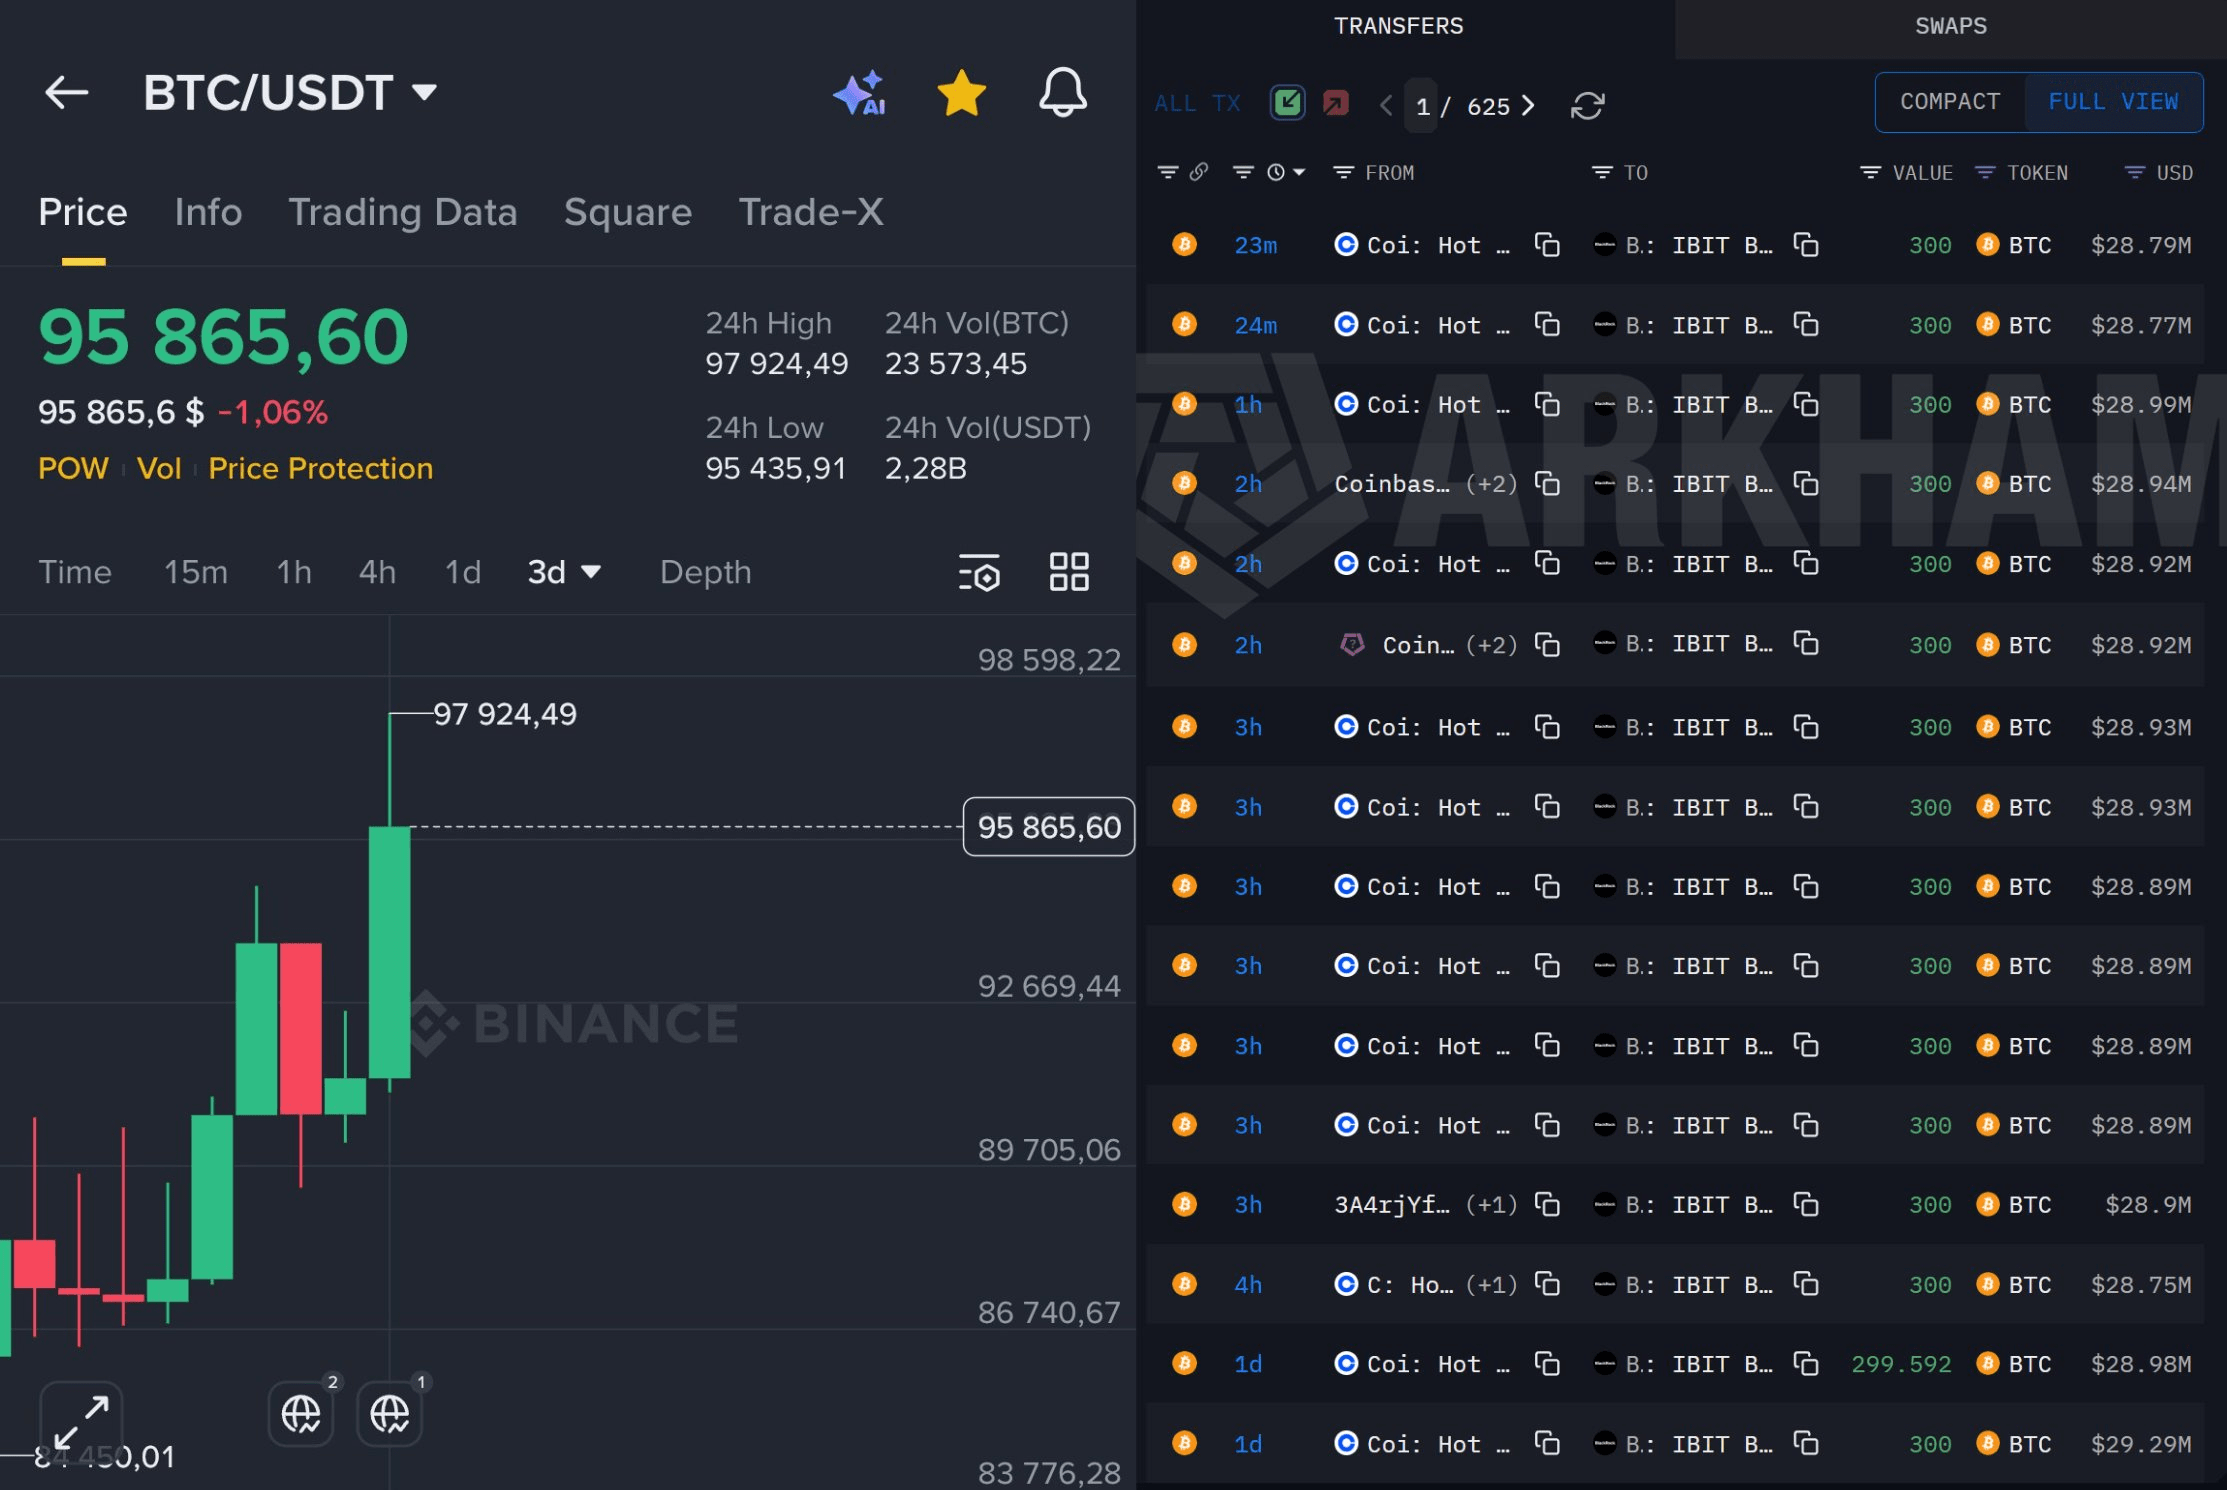The width and height of the screenshot is (2227, 1490).
Task: Copy the From address in the 23m row
Action: click(x=1547, y=245)
